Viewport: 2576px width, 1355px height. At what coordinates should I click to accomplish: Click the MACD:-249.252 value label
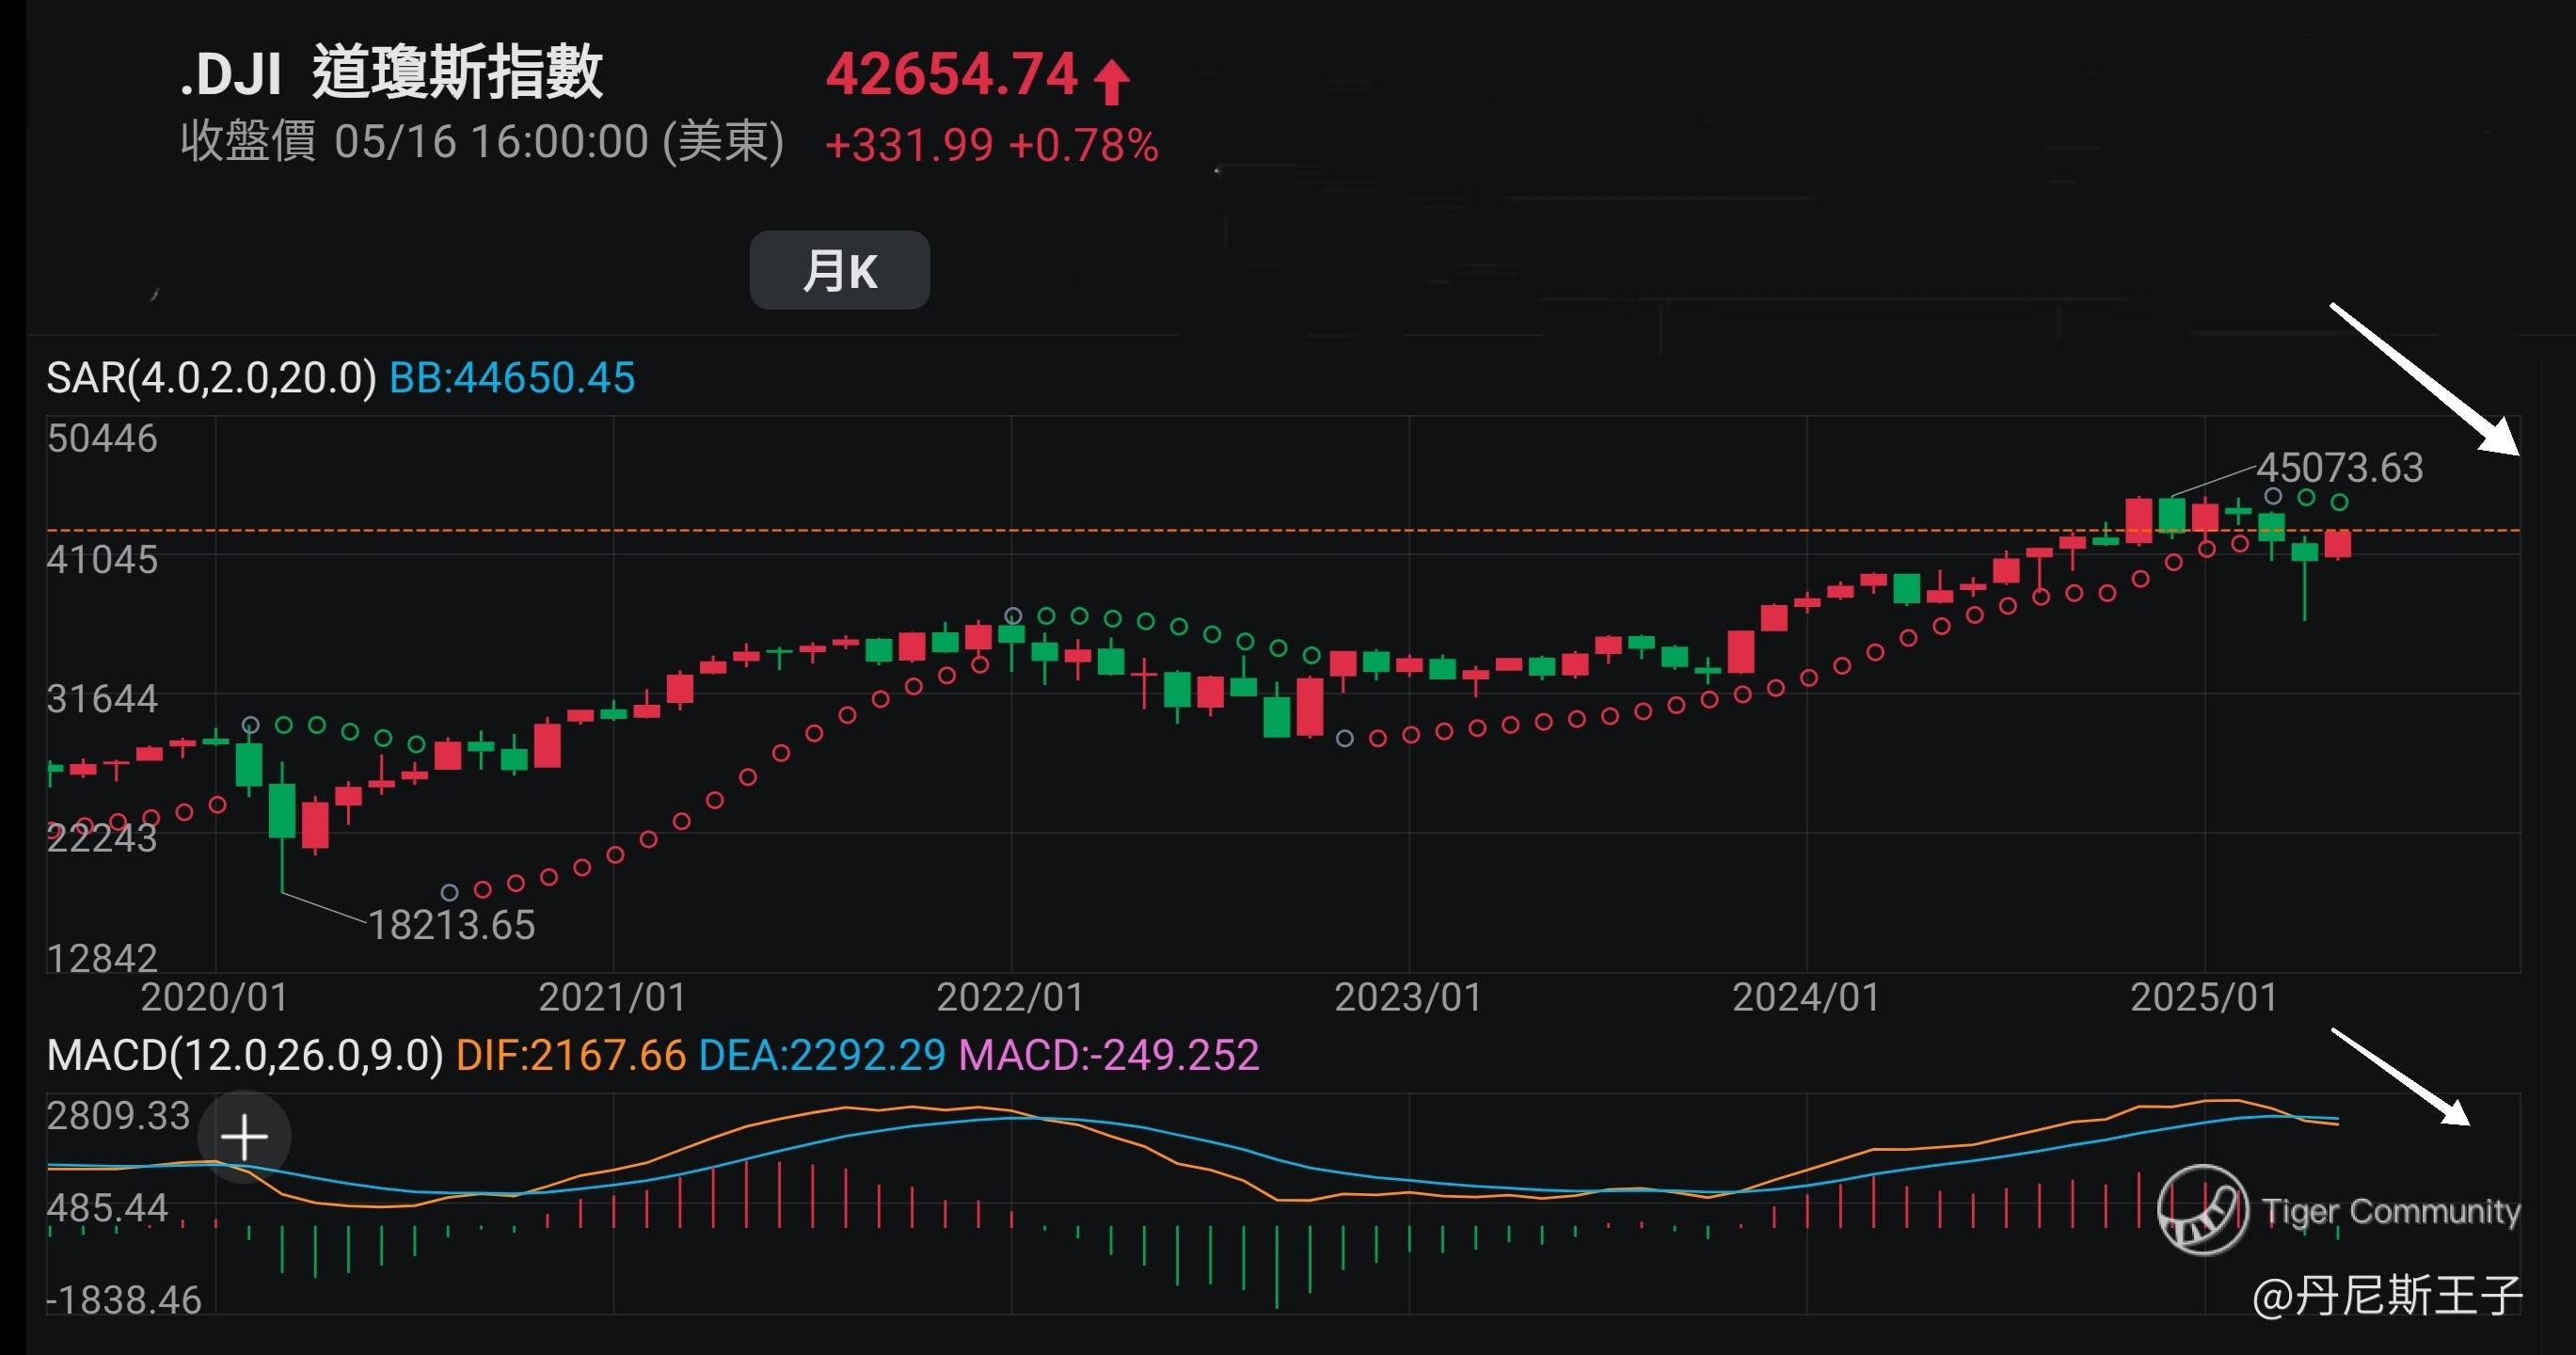[1108, 1056]
